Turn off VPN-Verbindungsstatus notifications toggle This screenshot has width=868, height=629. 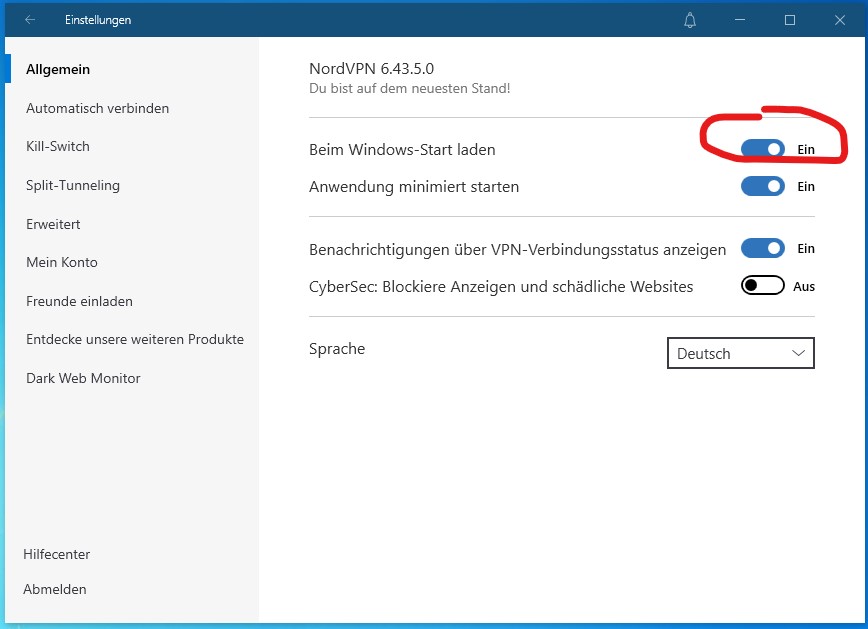tap(762, 248)
